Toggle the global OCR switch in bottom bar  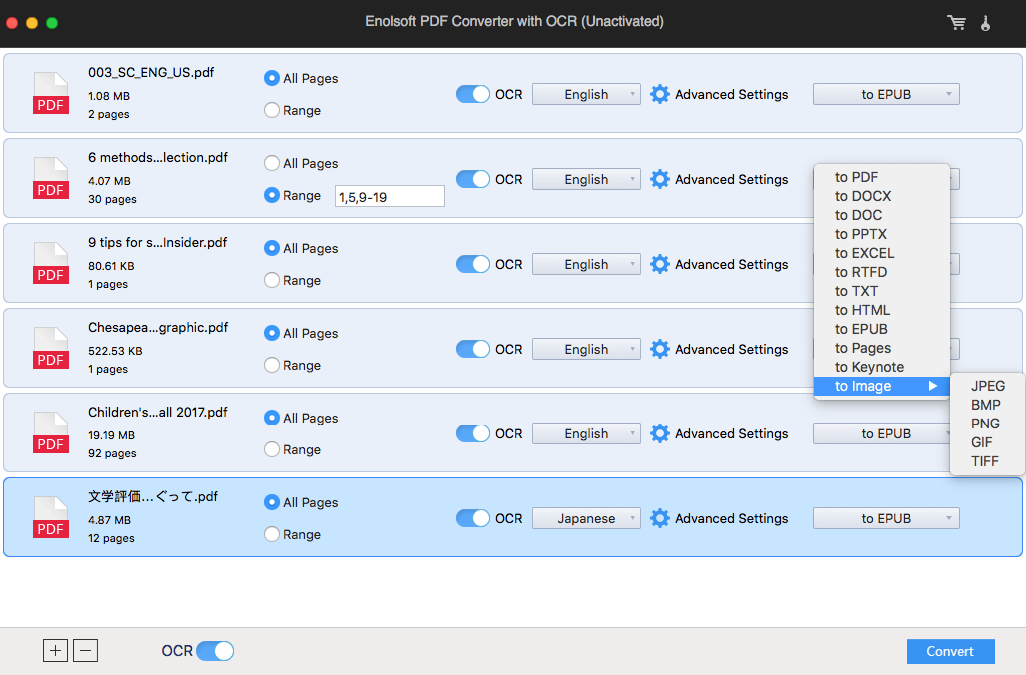pos(215,651)
